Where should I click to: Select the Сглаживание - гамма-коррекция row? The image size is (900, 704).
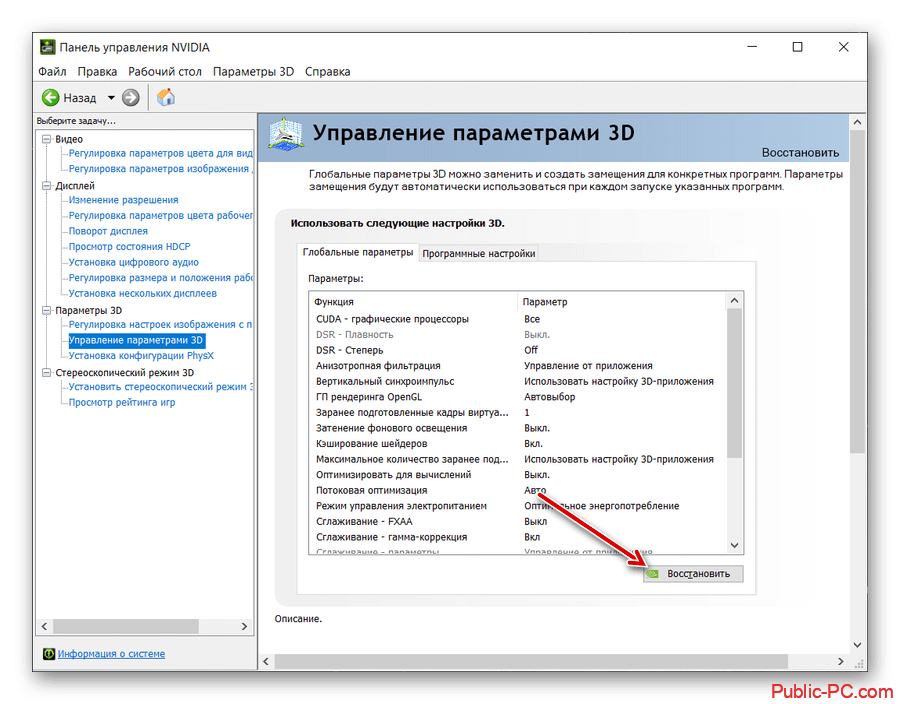coord(518,537)
